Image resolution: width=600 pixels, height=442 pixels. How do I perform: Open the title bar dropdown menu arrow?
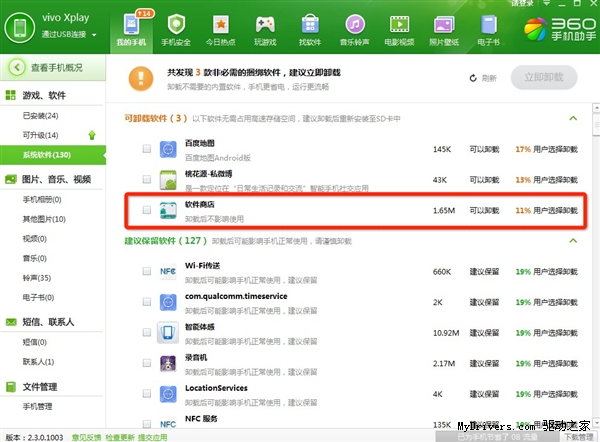[546, 3]
